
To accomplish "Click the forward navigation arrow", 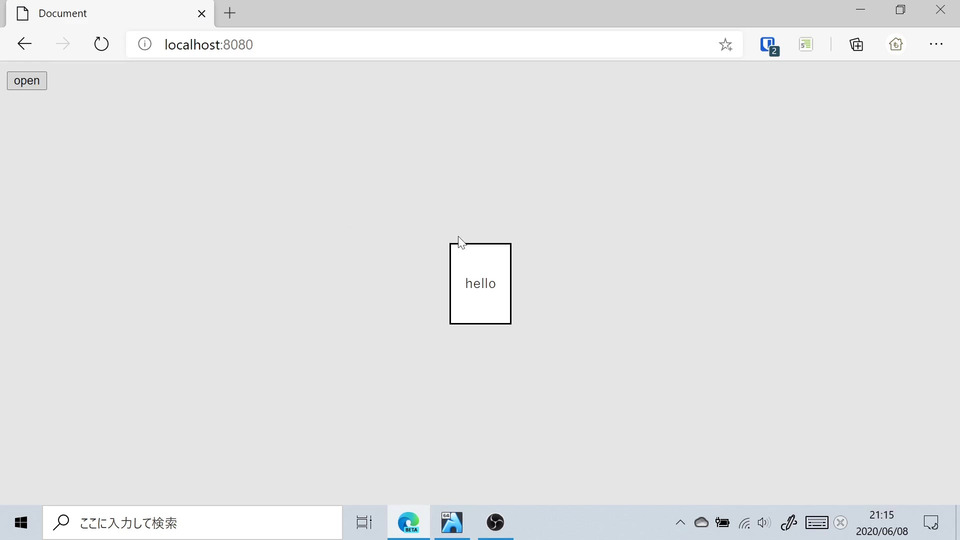I will point(63,44).
